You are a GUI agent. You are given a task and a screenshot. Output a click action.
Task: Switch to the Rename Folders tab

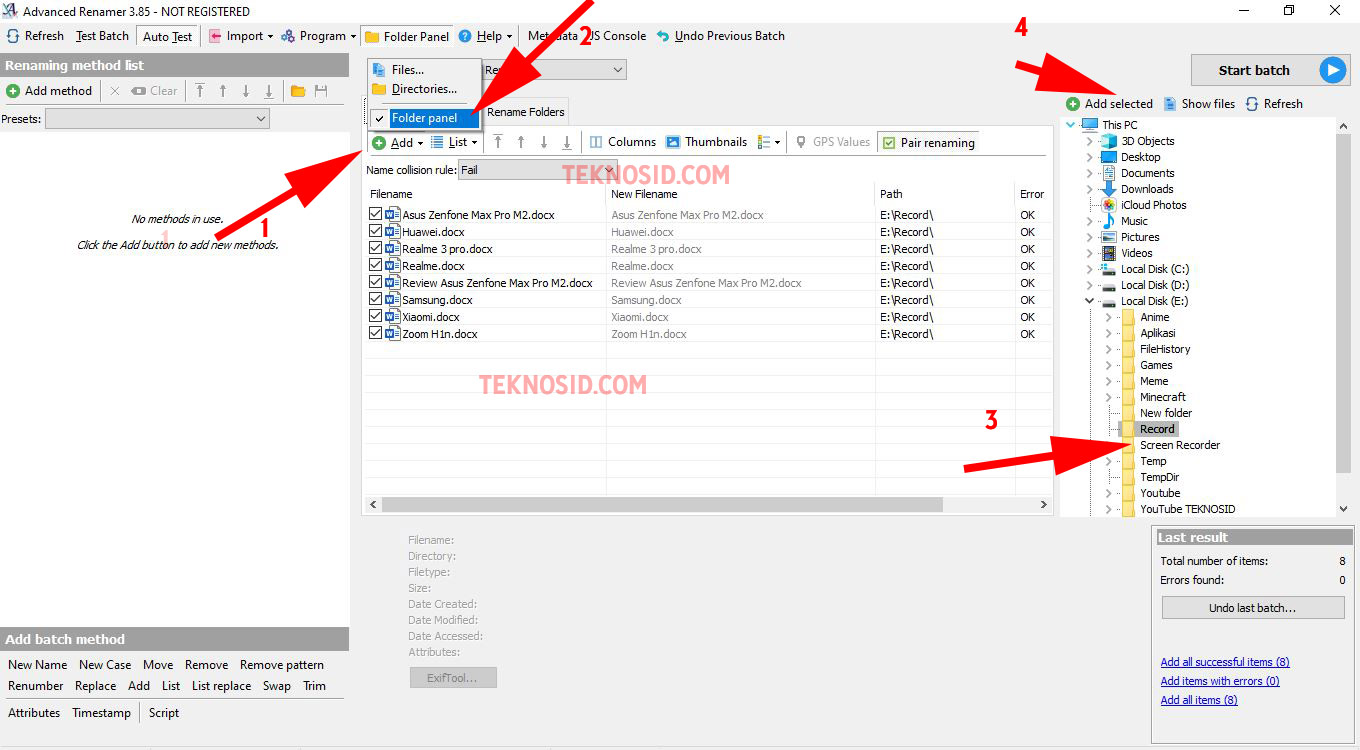(x=526, y=112)
